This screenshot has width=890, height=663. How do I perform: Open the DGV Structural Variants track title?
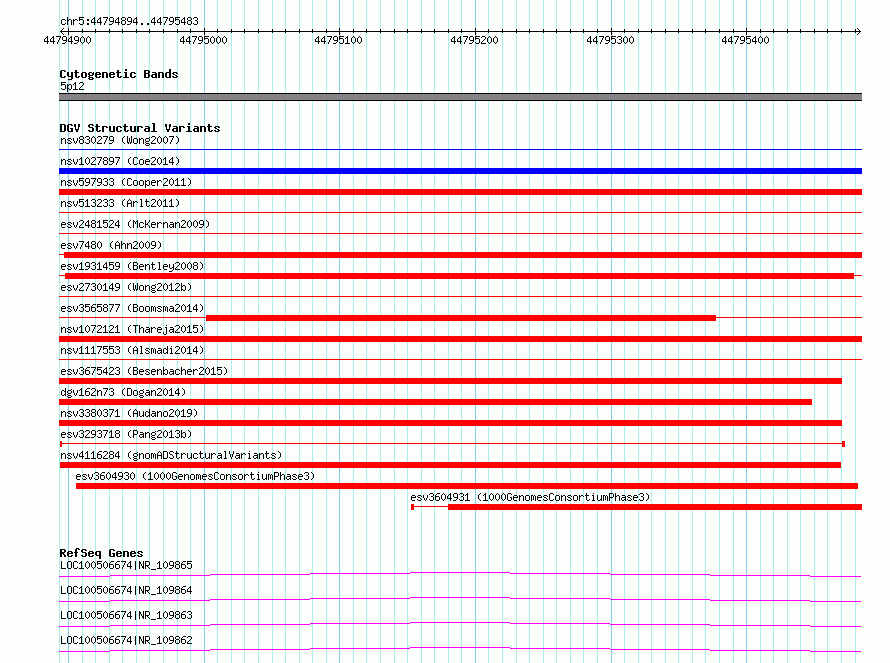pos(140,128)
